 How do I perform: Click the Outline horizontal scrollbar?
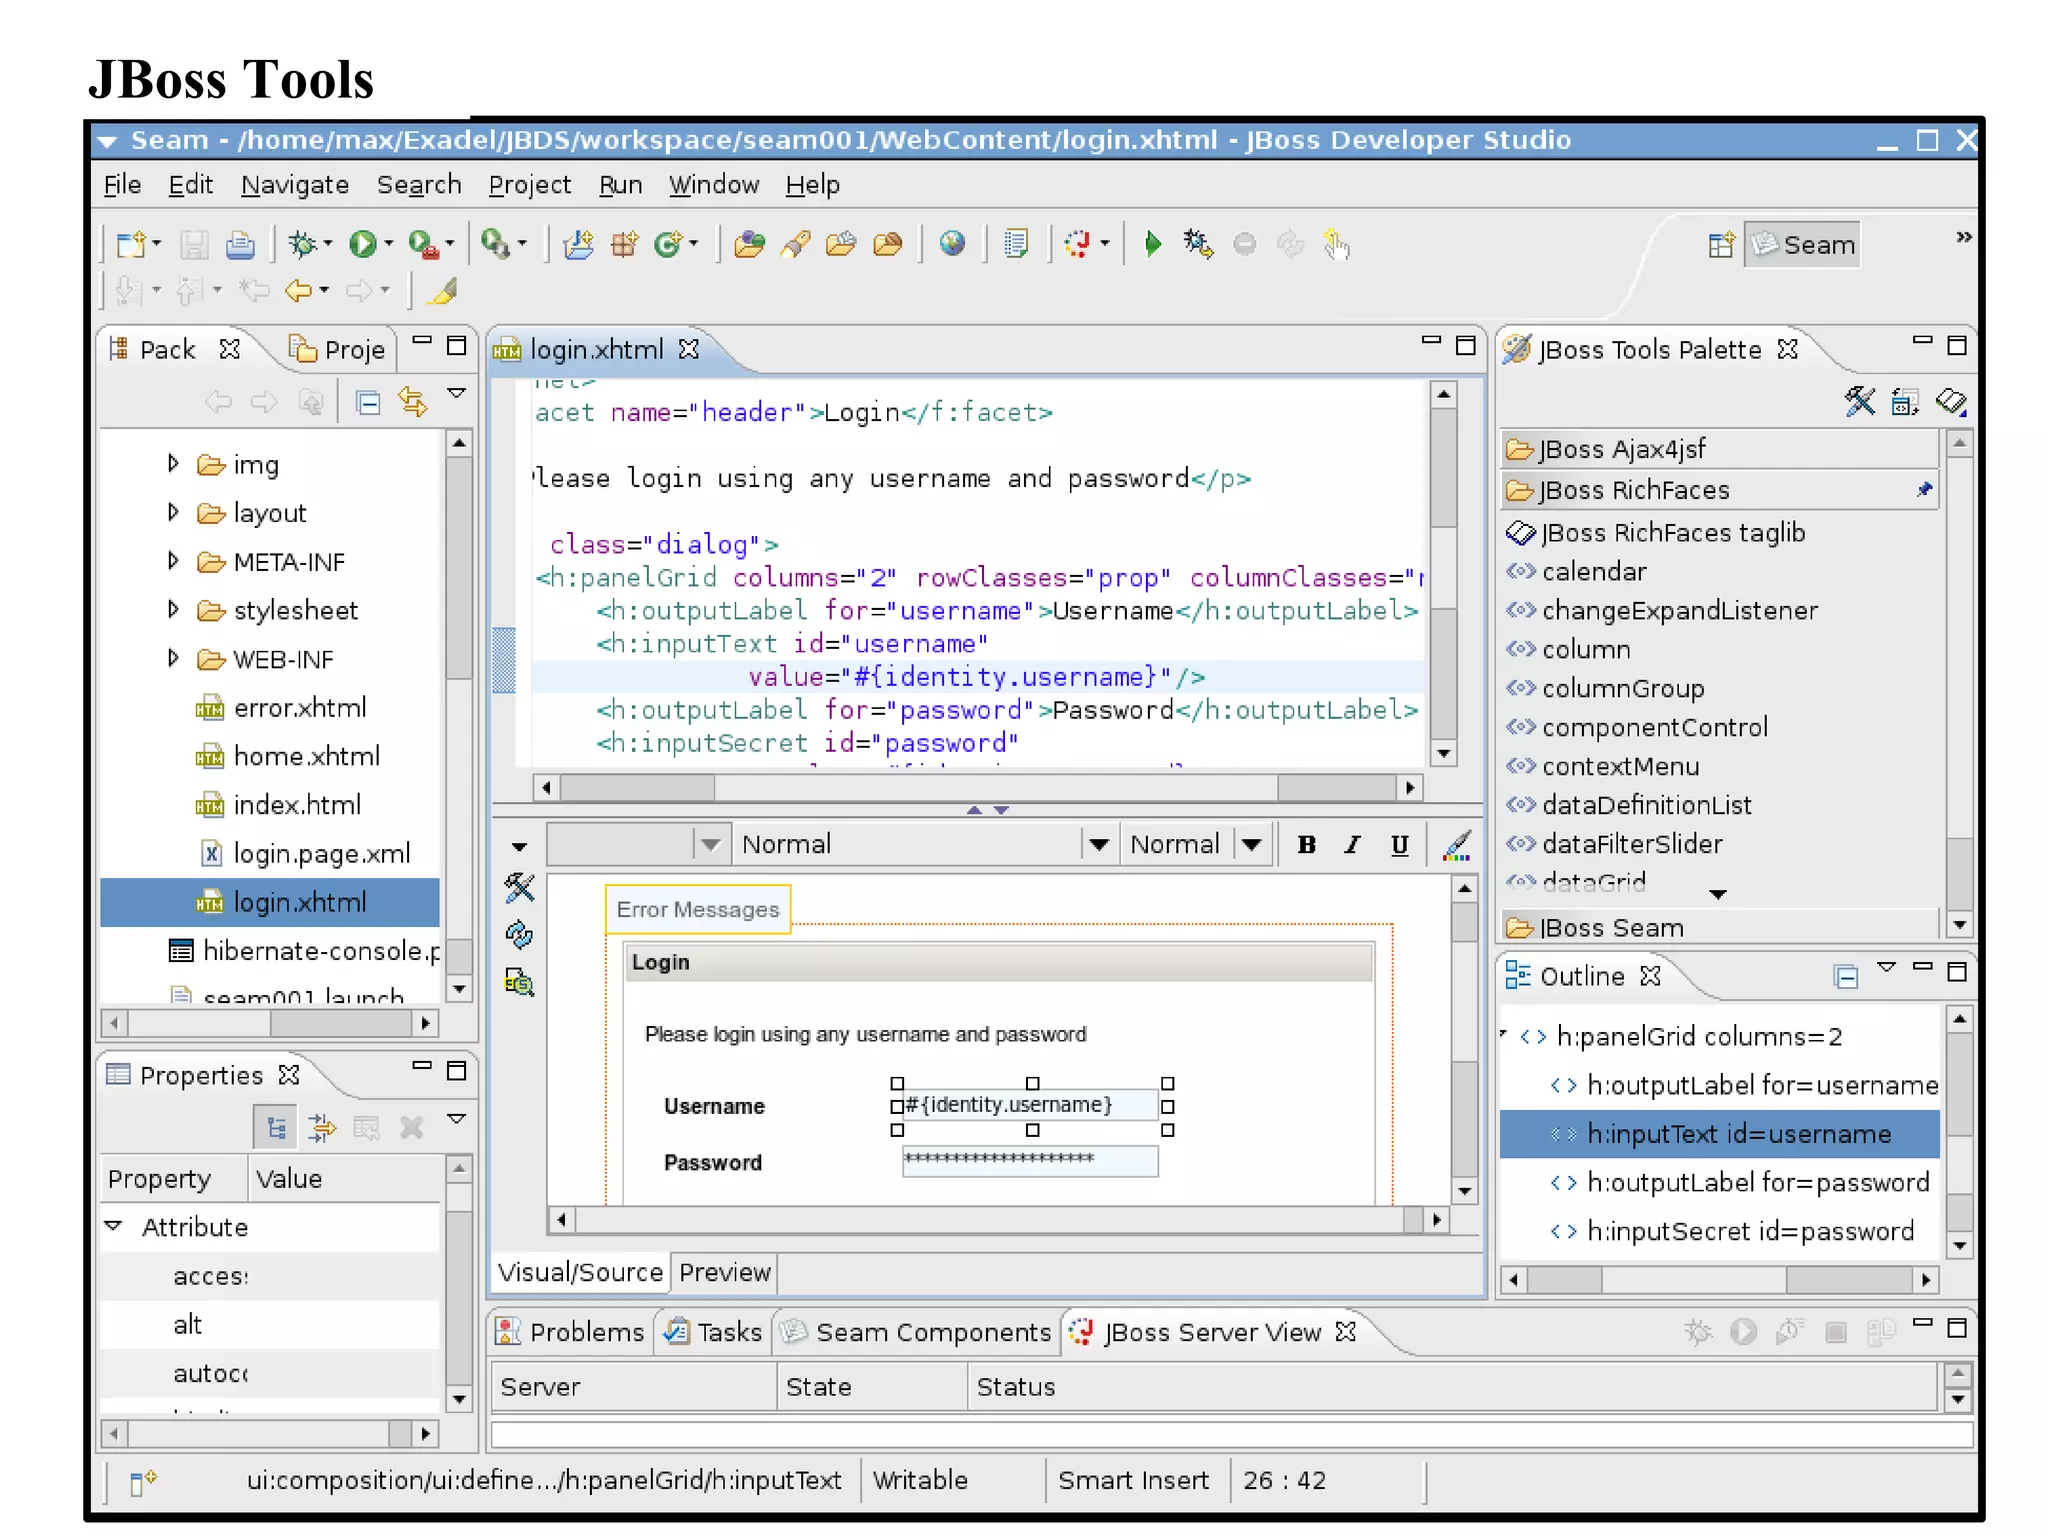1719,1280
